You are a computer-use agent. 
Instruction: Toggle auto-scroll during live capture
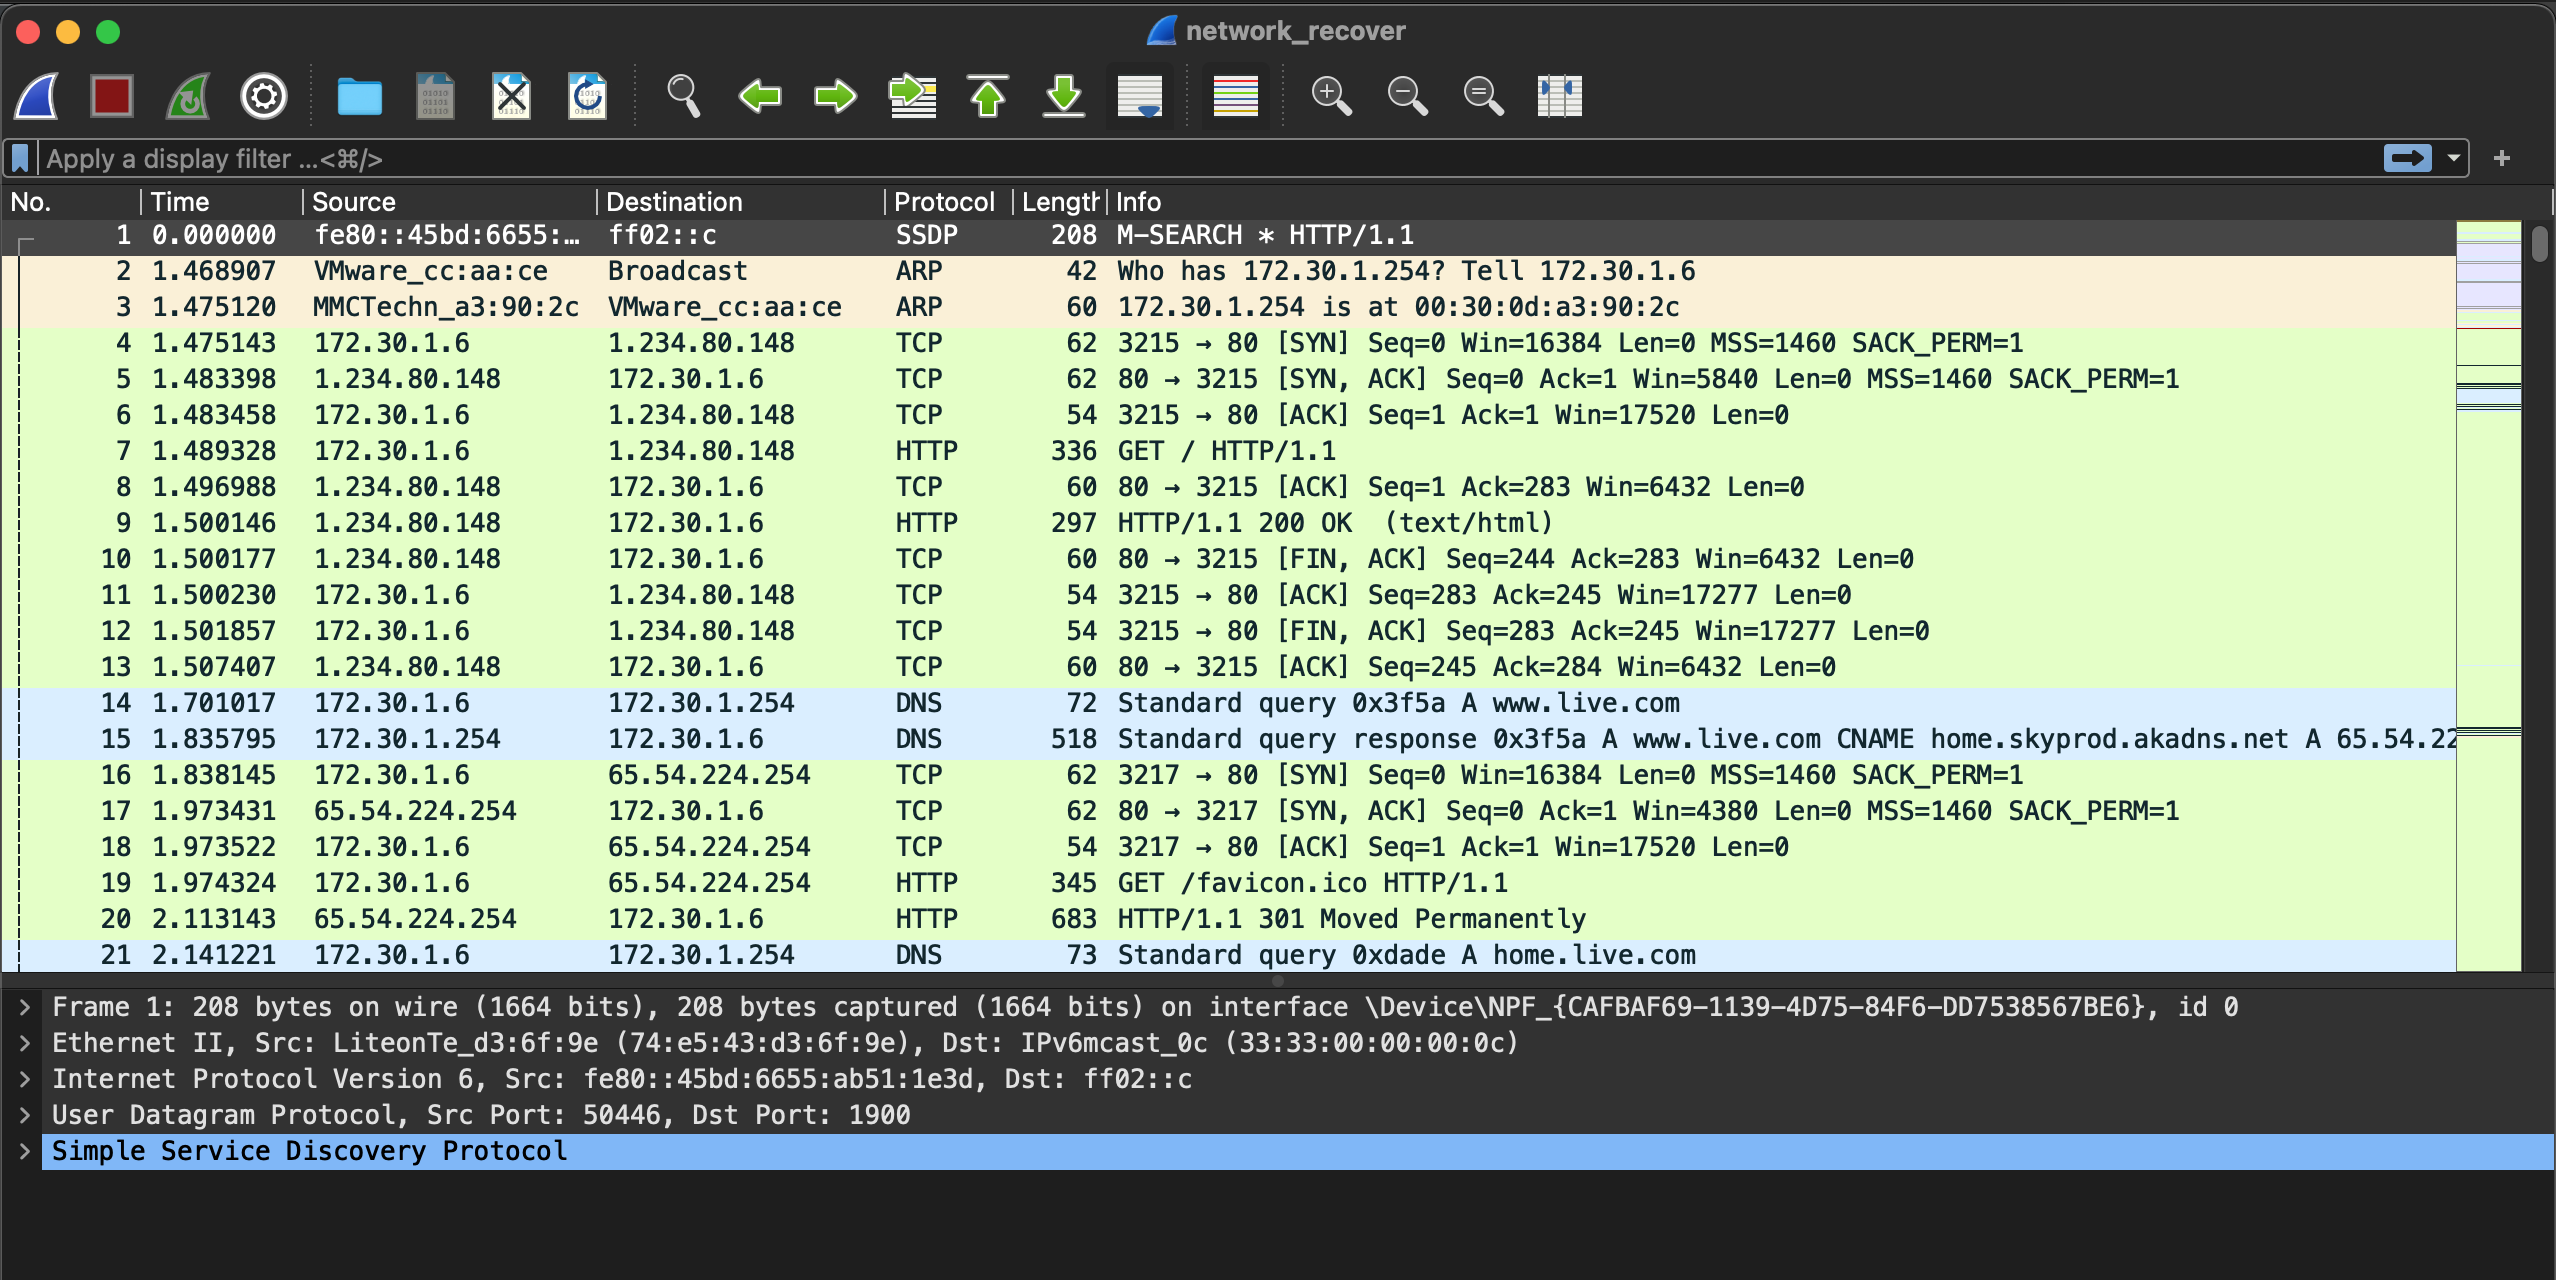coord(1139,97)
